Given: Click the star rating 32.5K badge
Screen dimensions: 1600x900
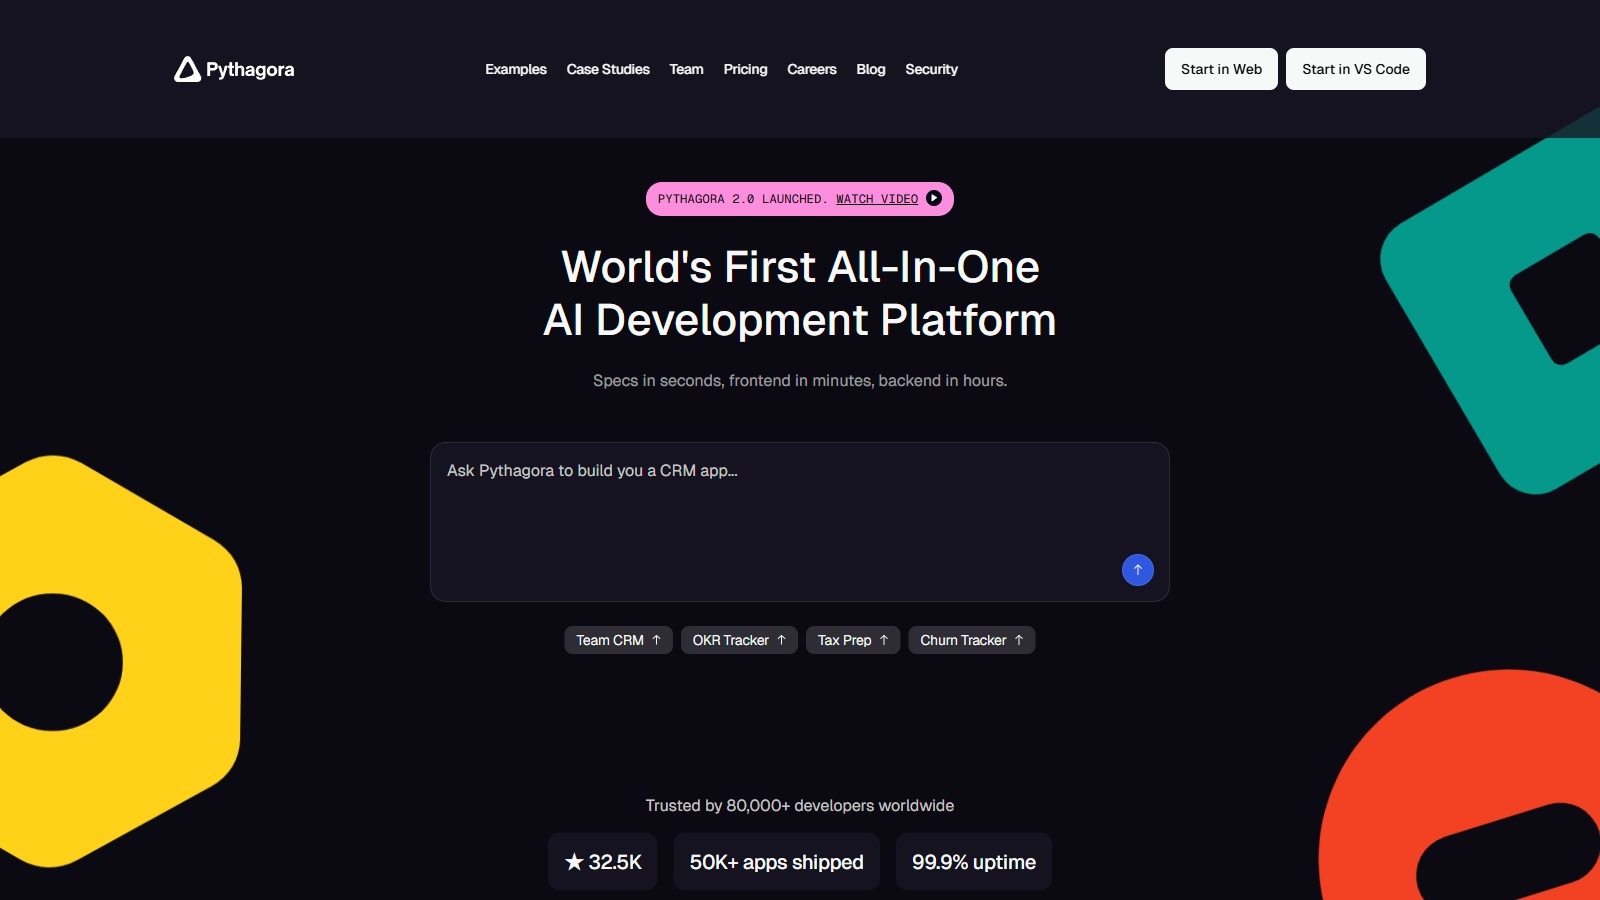Looking at the screenshot, I should click(603, 861).
